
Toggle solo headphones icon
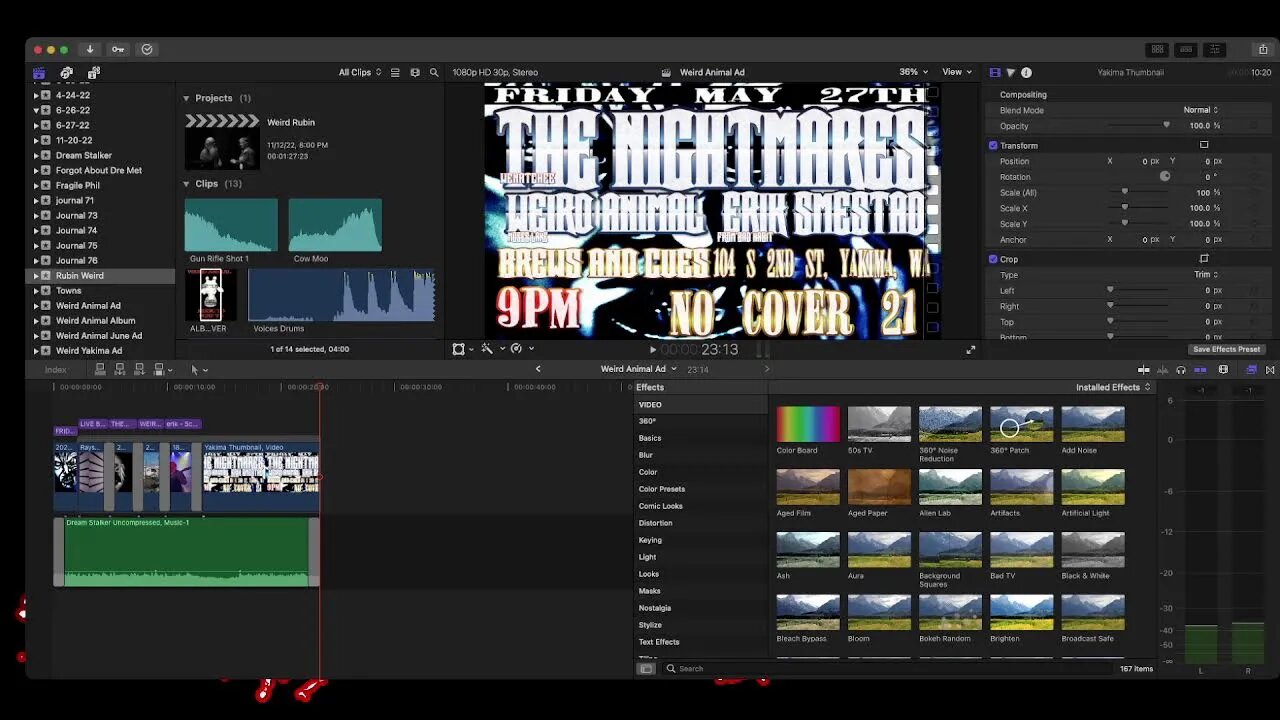pos(1181,370)
